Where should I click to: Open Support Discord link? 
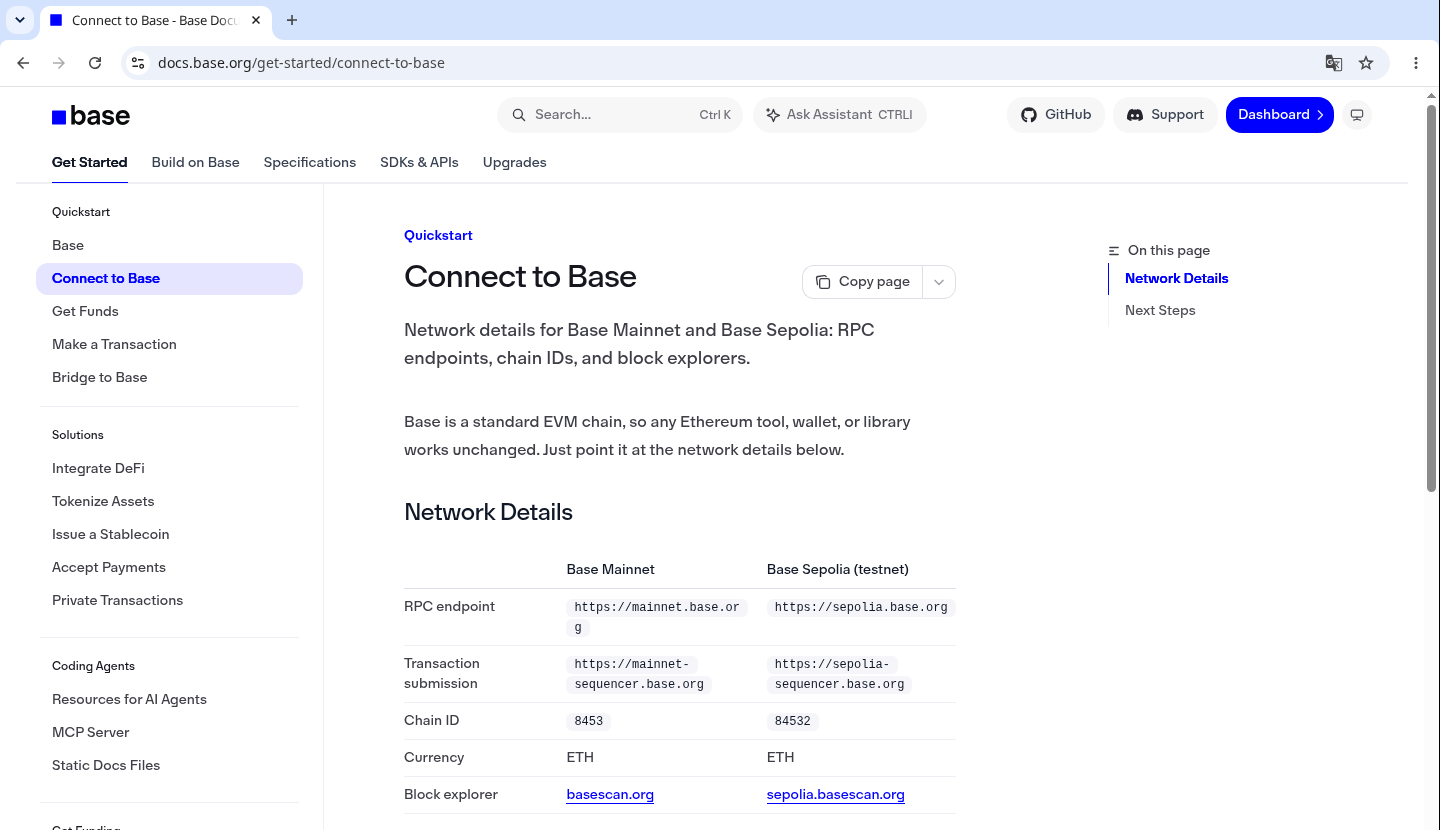coord(1165,115)
